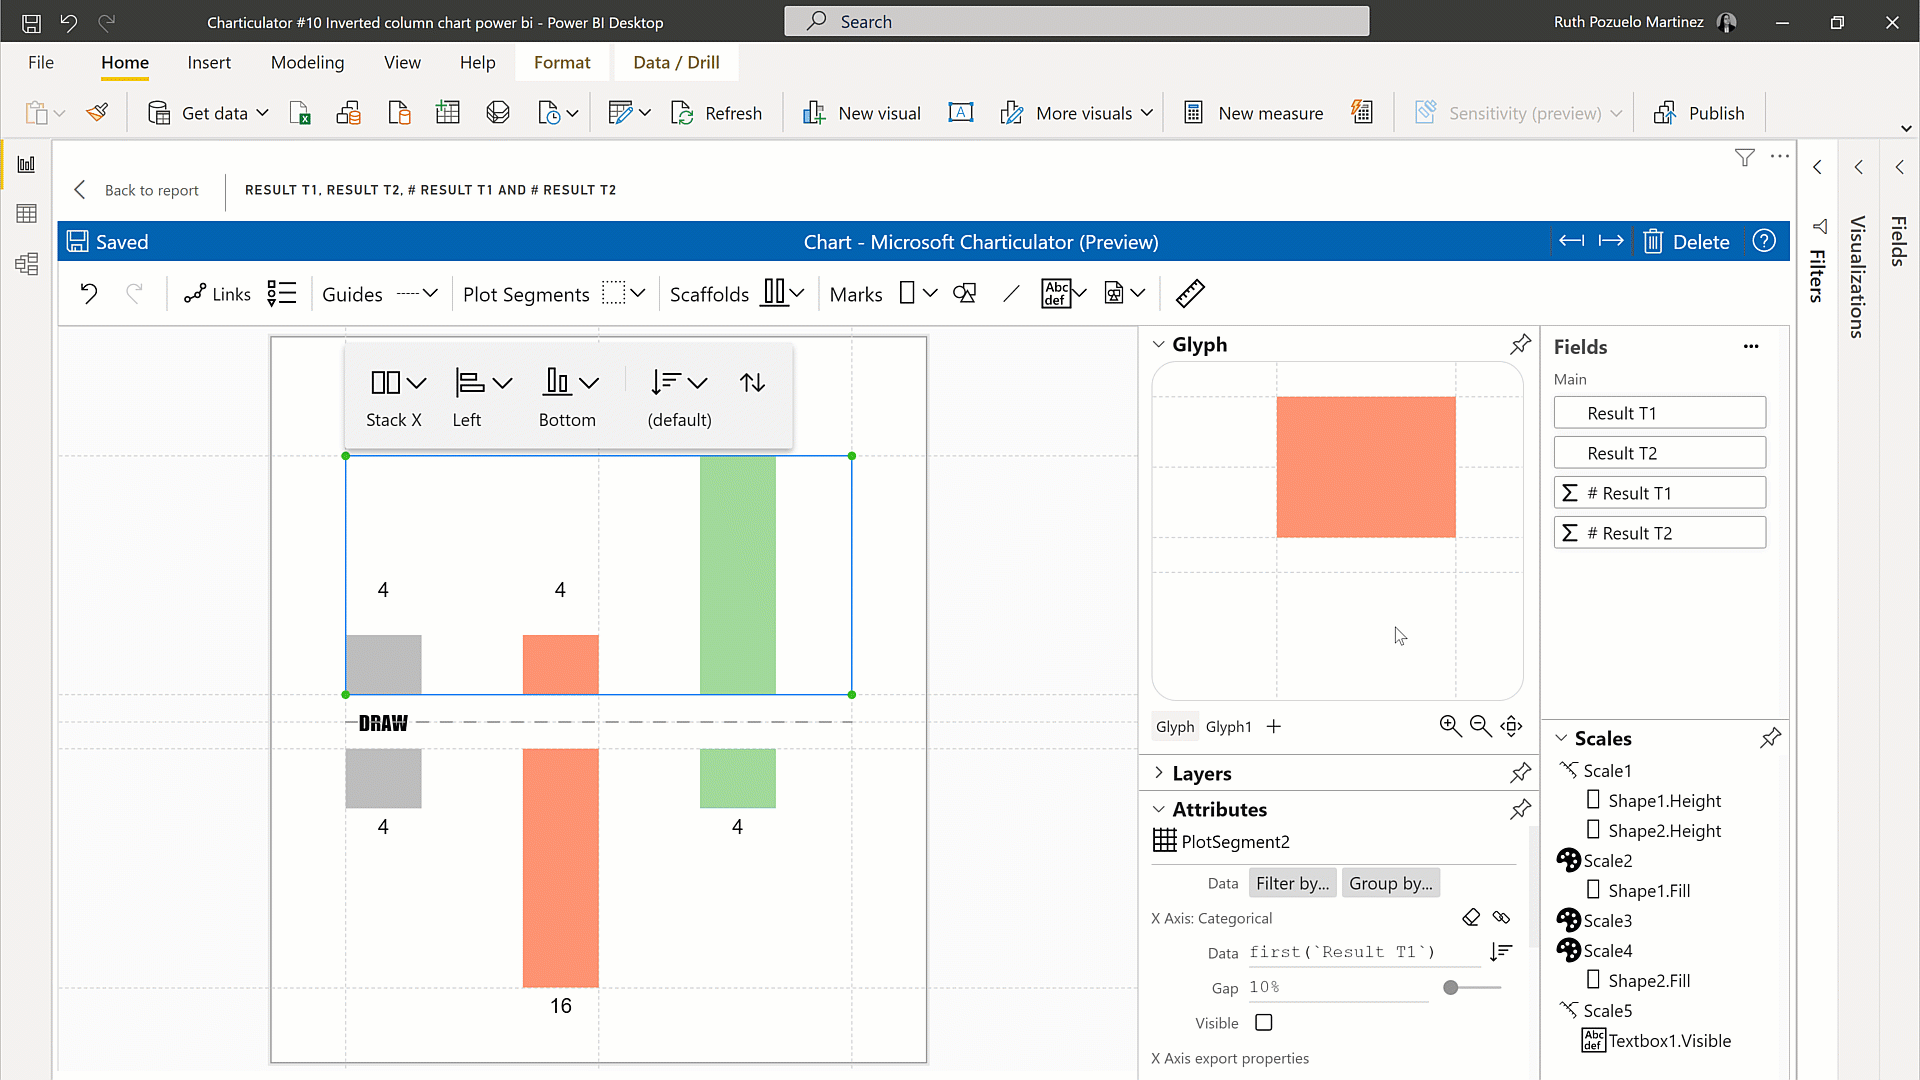Click the Gap value field showing 10%

tap(1338, 987)
